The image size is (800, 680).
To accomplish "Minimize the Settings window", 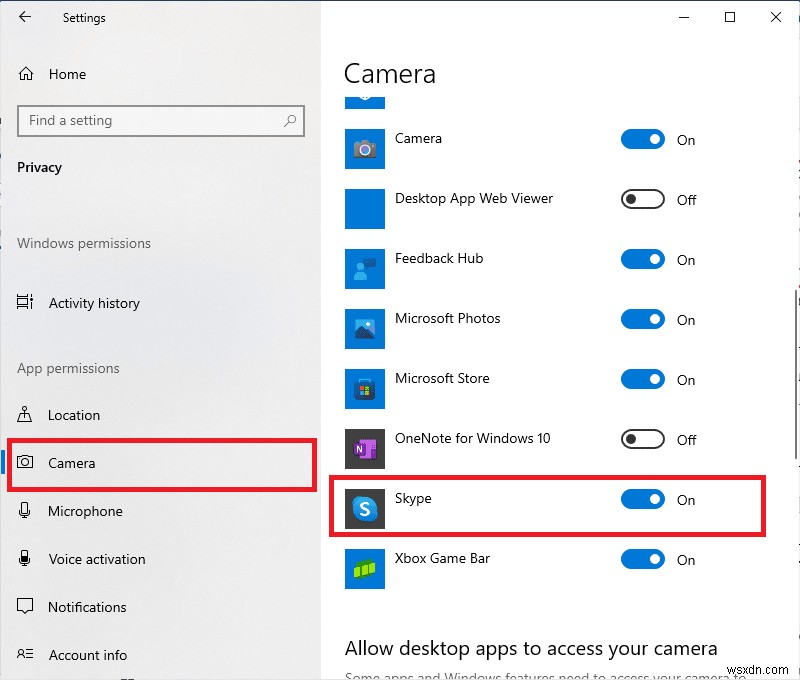I will (684, 17).
